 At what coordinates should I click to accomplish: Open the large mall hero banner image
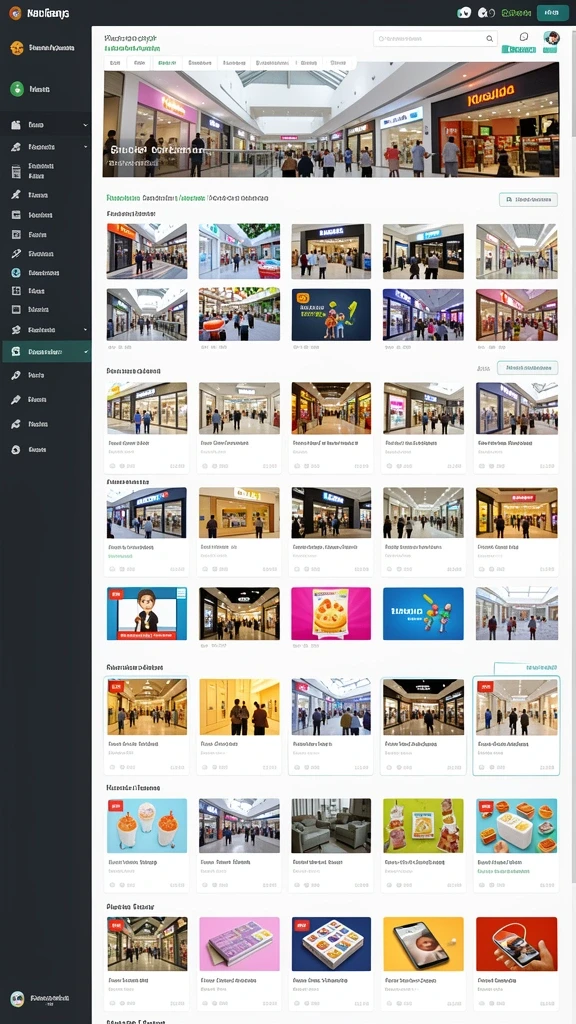pos(331,120)
